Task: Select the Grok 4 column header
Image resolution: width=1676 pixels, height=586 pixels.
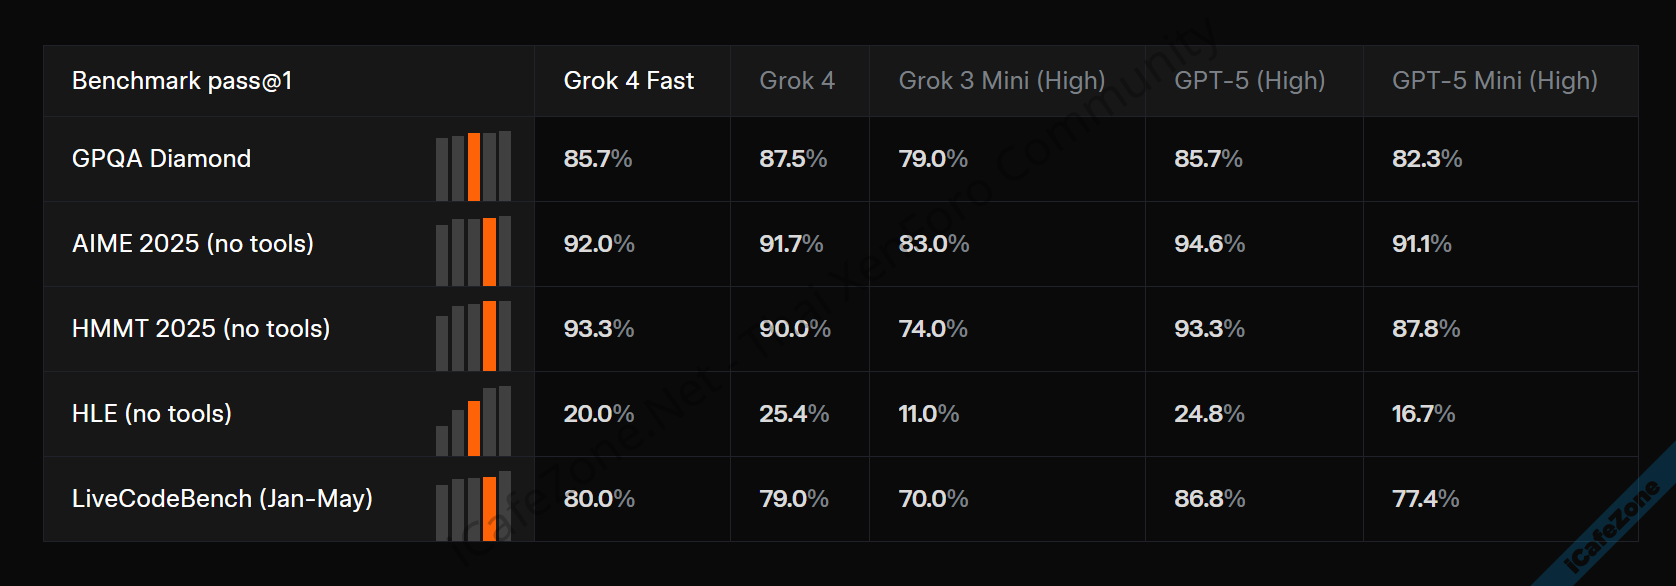Action: (797, 81)
